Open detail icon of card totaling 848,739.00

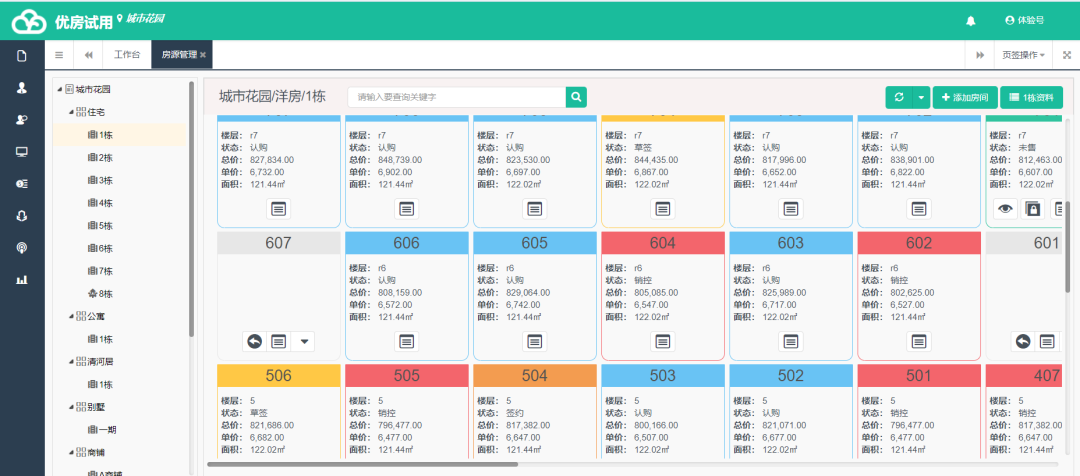[406, 209]
